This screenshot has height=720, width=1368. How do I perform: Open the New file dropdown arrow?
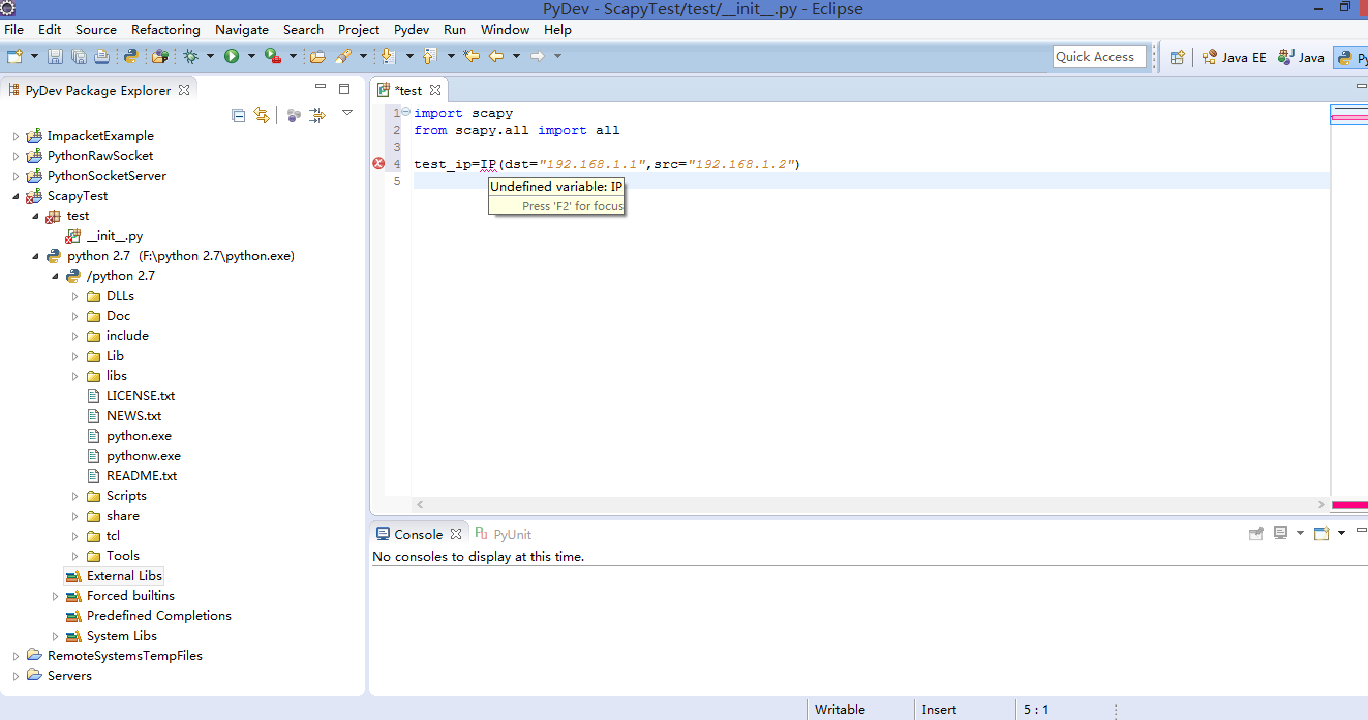pyautogui.click(x=35, y=56)
